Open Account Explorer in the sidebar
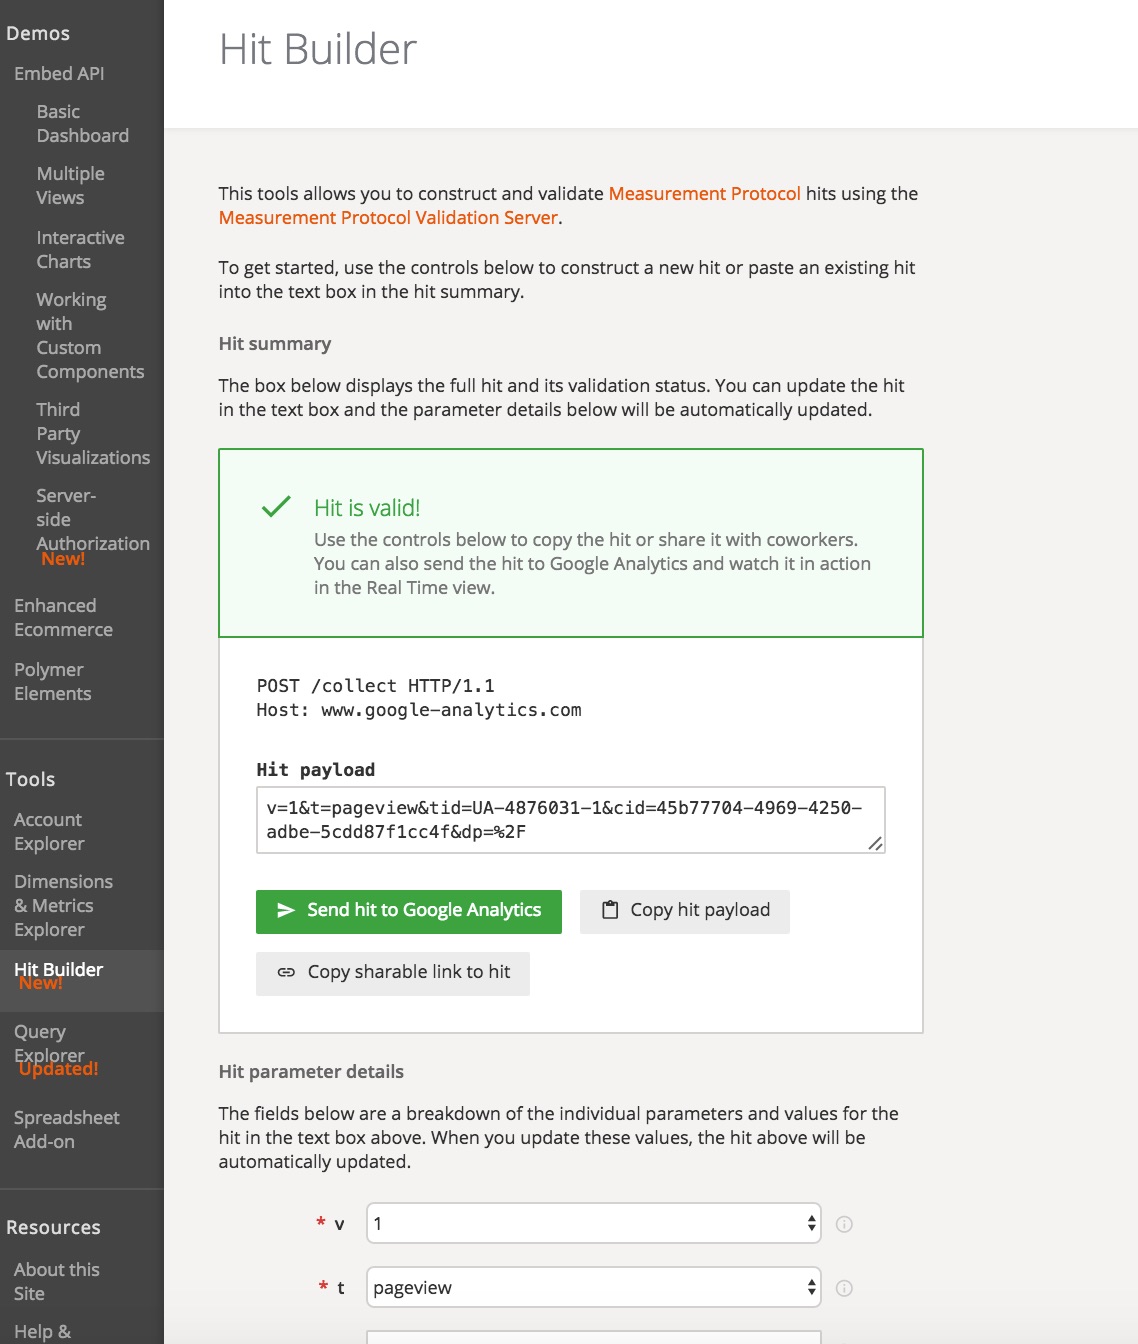Viewport: 1138px width, 1344px height. [49, 832]
